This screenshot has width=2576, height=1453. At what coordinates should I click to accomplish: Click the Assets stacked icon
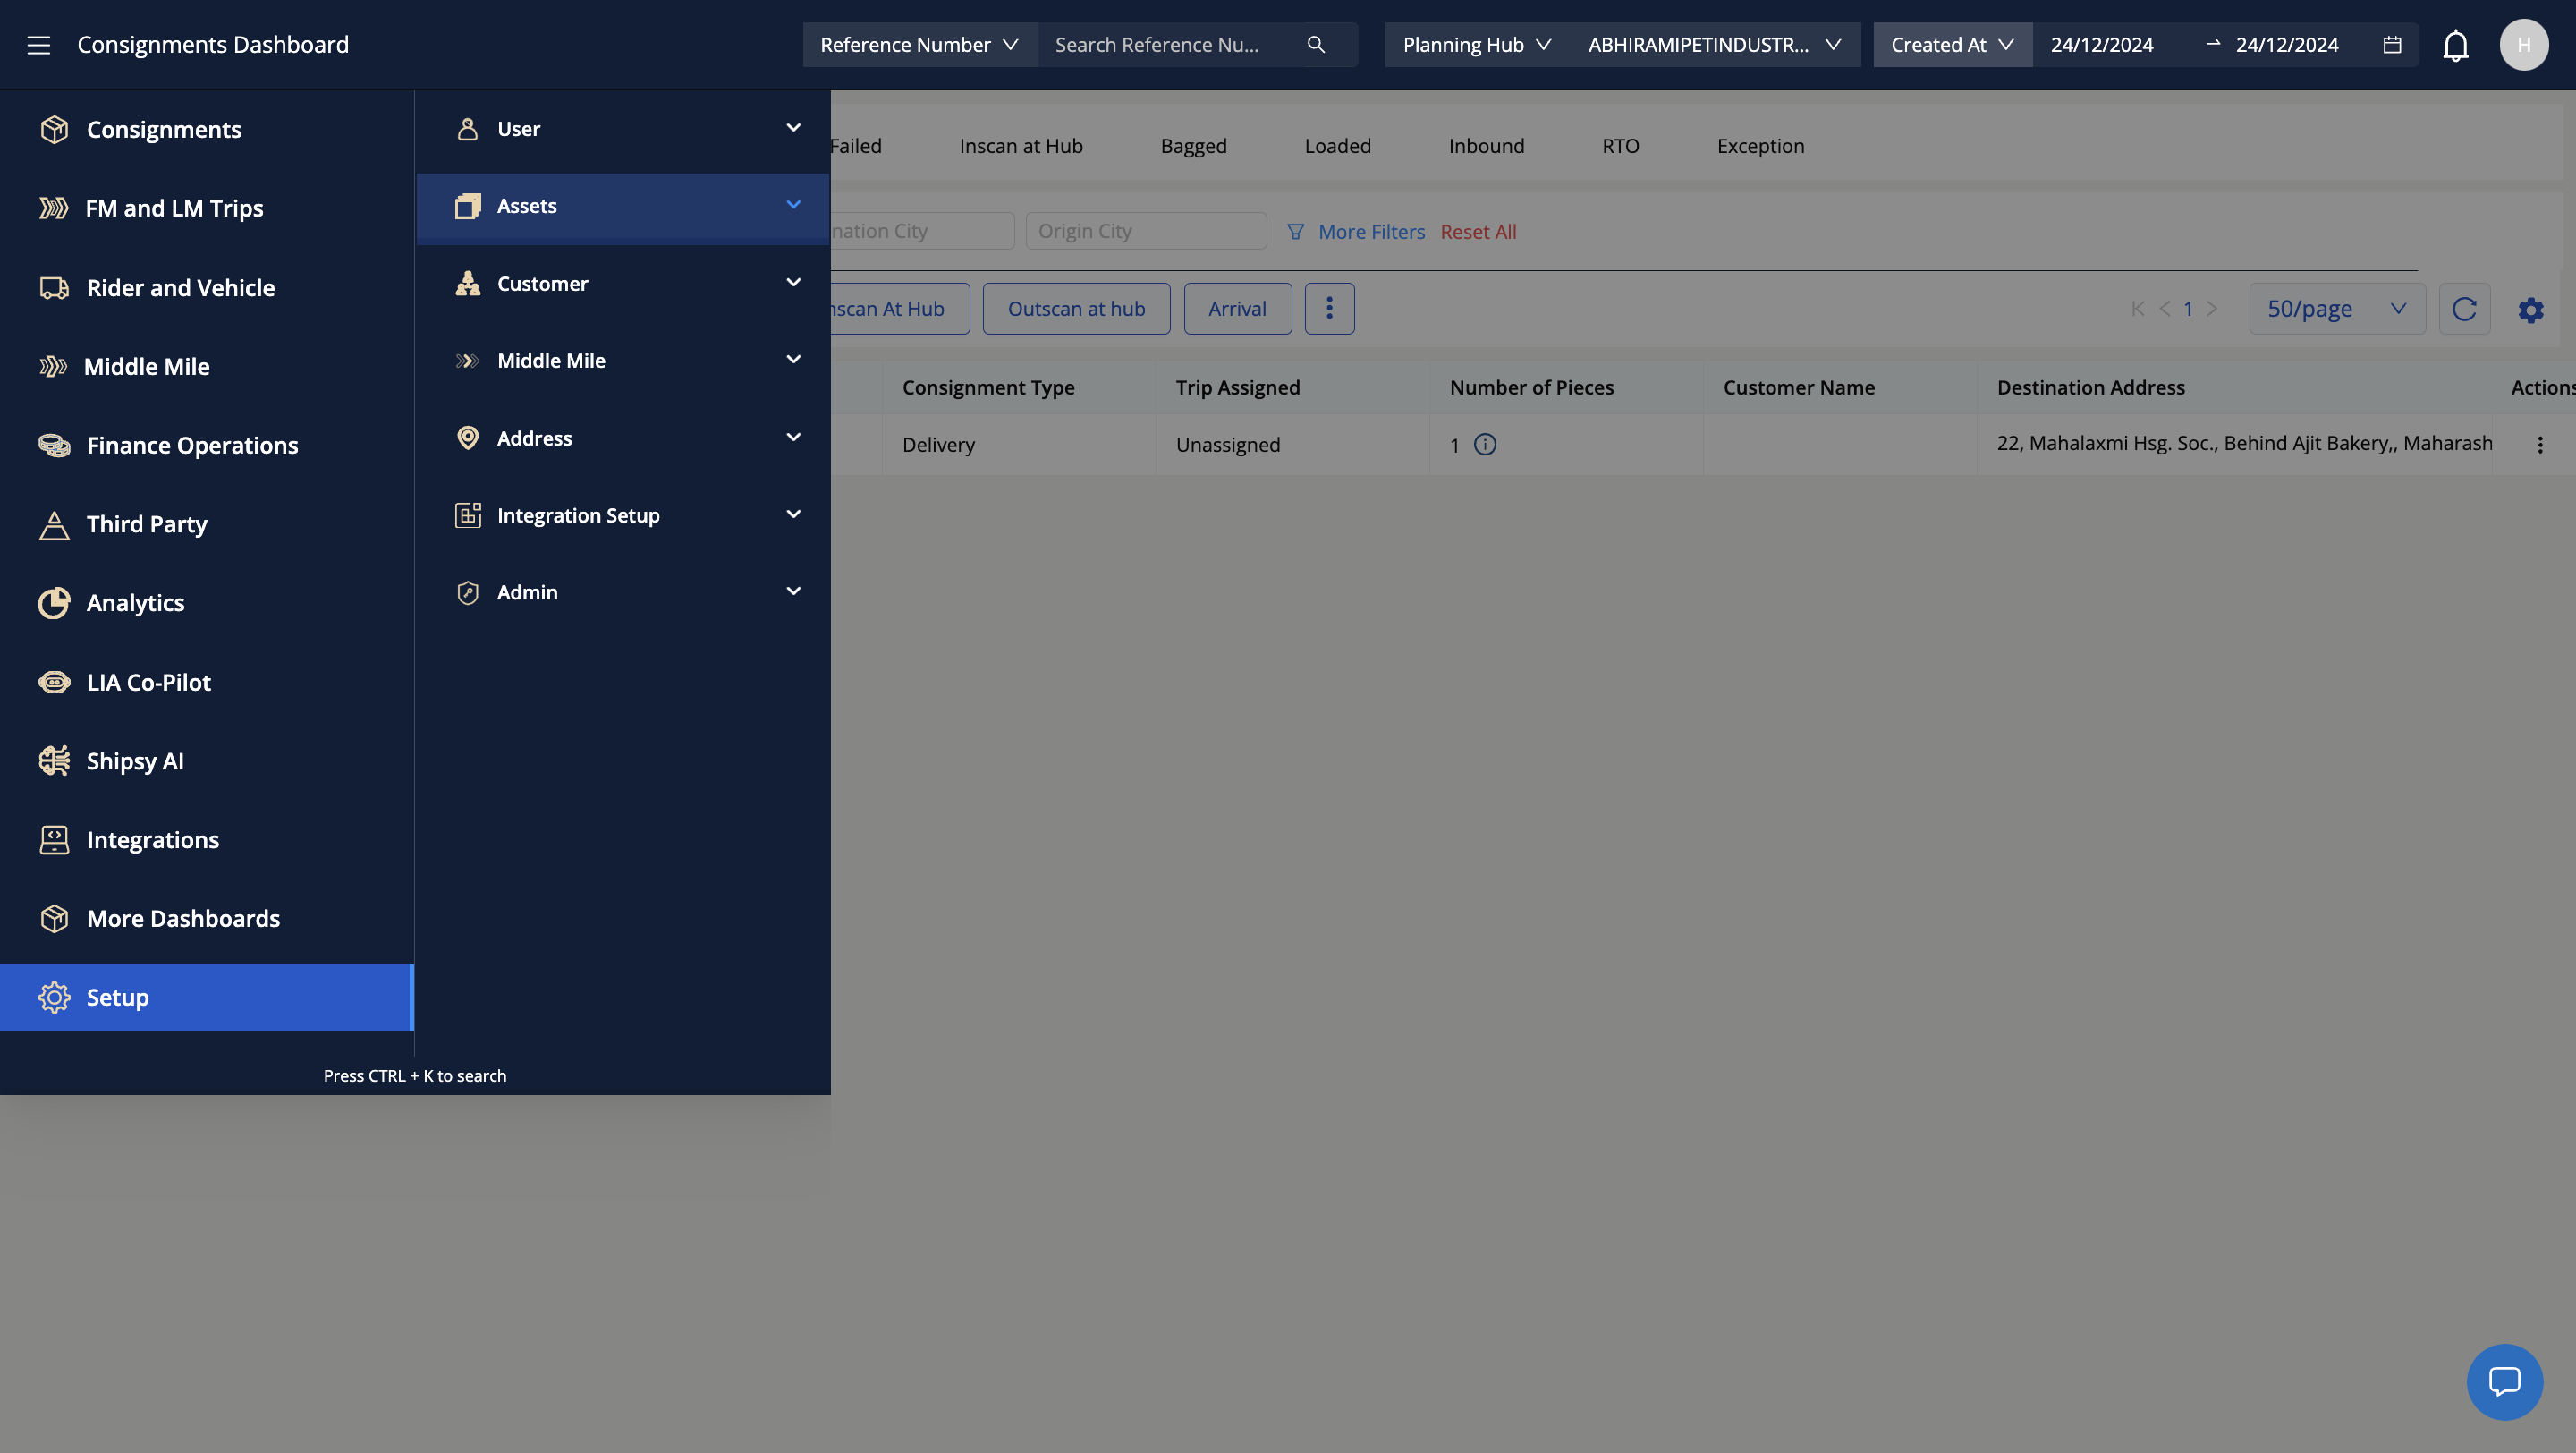pyautogui.click(x=467, y=206)
